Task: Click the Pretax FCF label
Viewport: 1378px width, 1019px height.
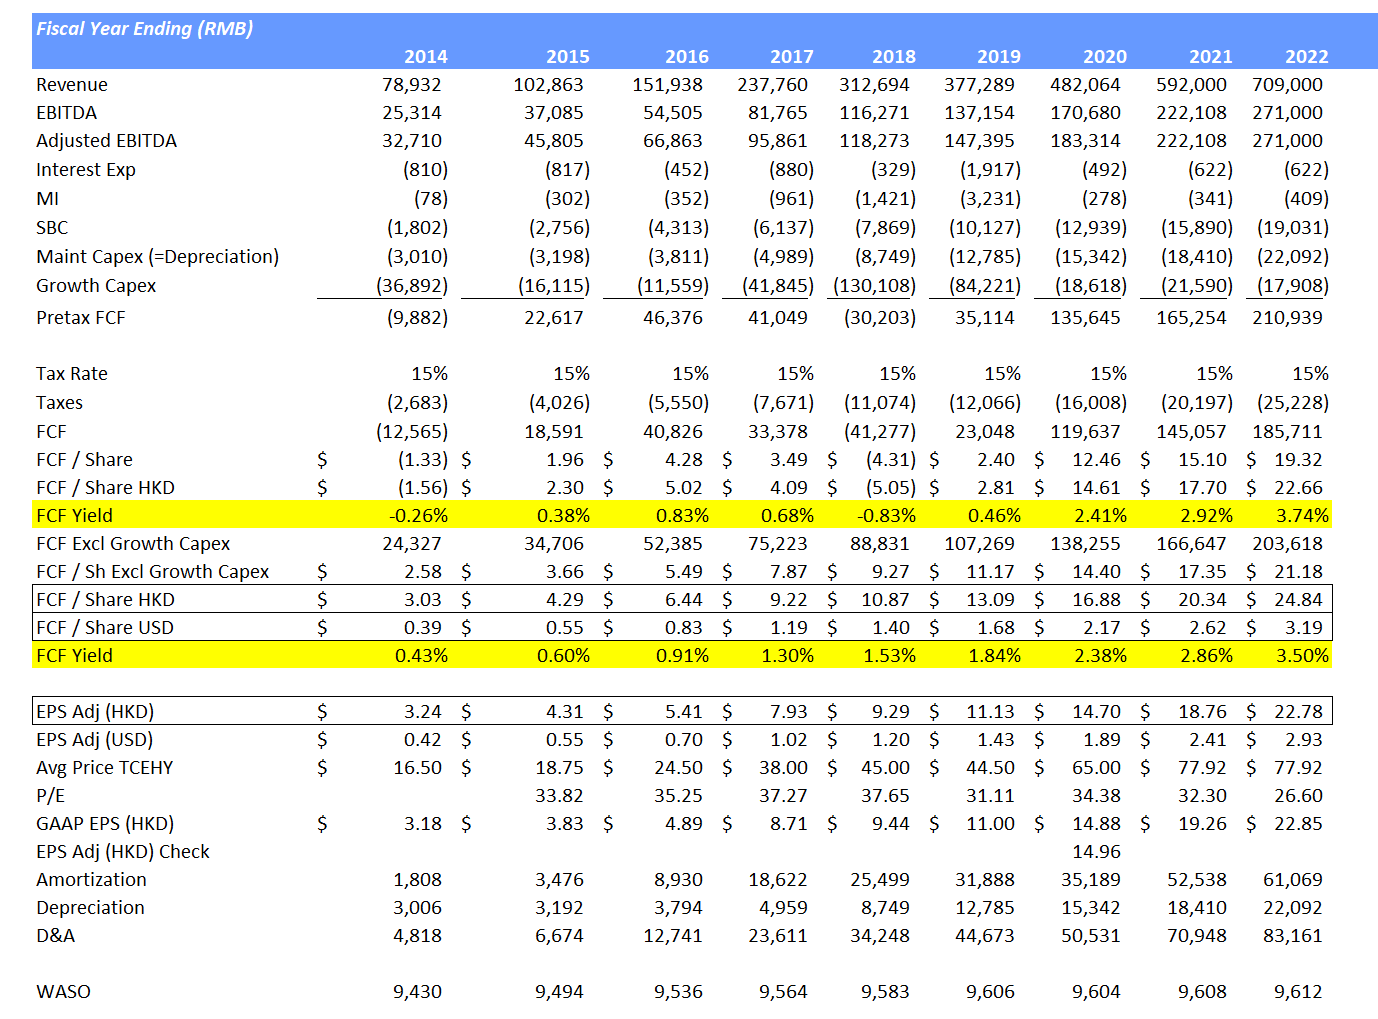Action: (x=81, y=318)
